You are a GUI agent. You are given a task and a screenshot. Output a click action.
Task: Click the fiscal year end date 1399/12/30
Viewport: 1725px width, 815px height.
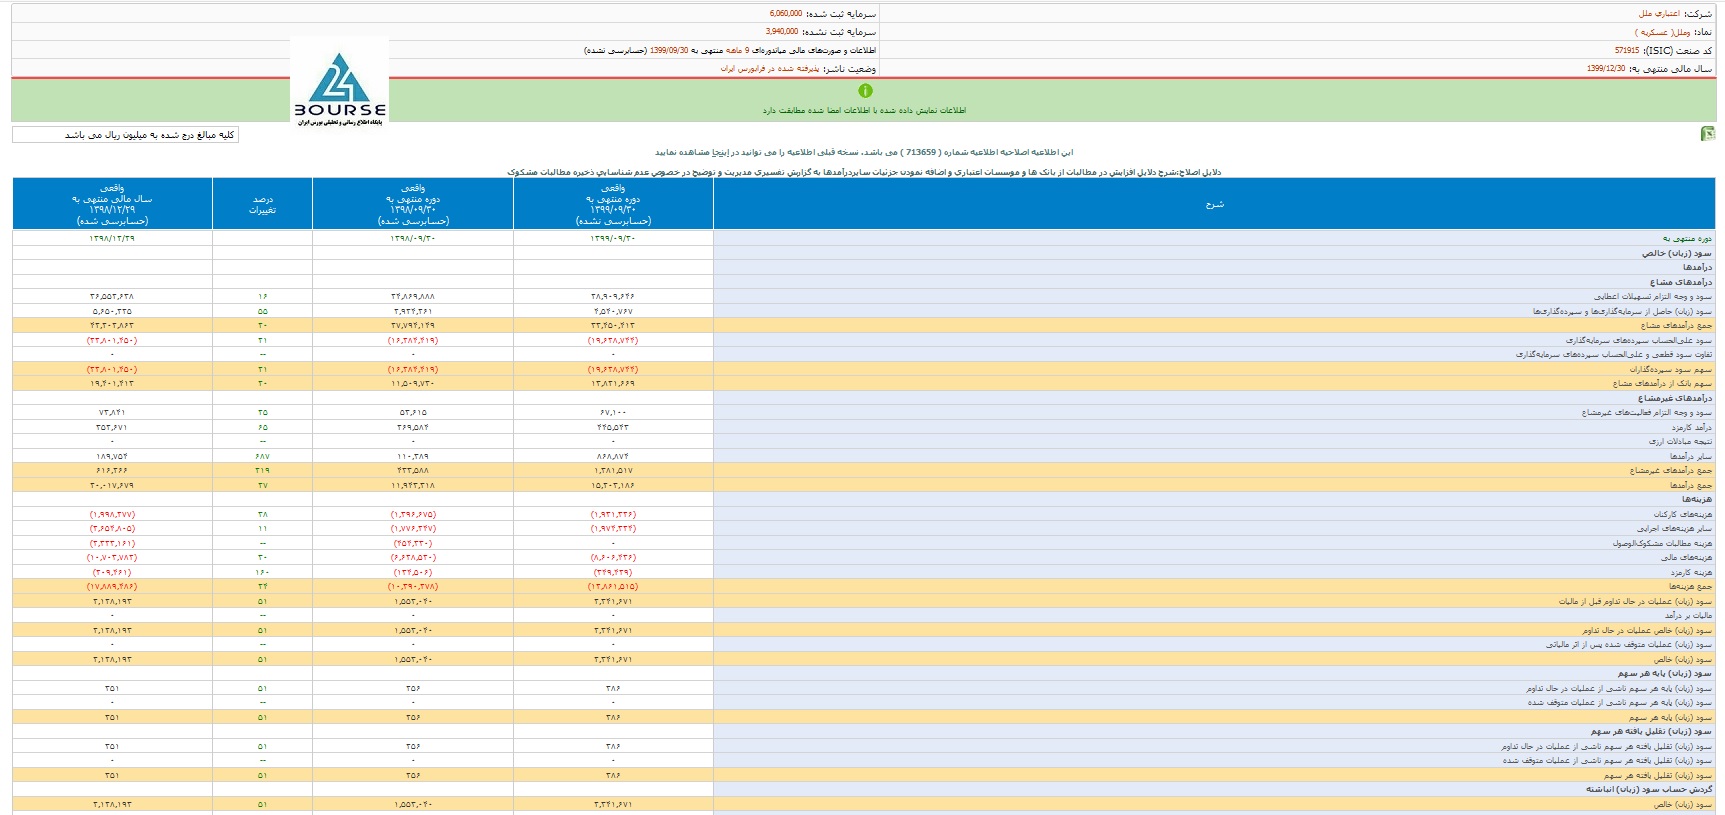pyautogui.click(x=1606, y=69)
